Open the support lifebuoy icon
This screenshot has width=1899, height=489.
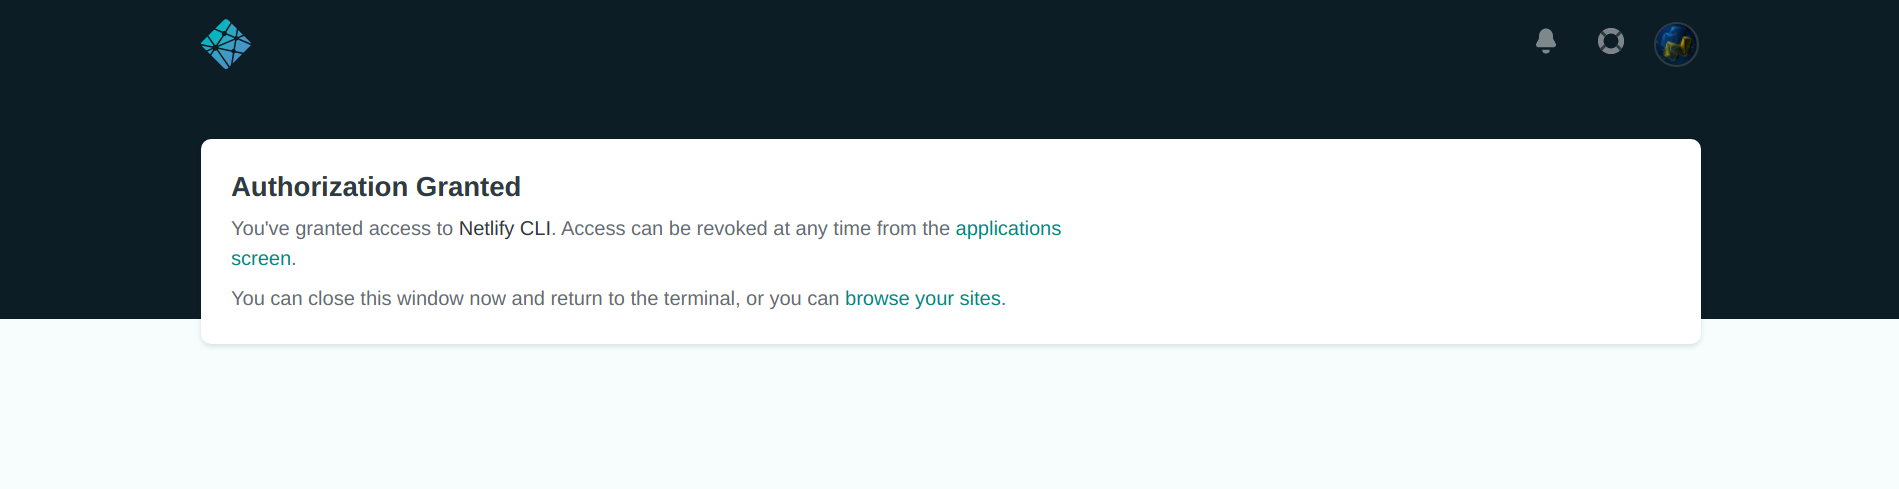[x=1611, y=41]
